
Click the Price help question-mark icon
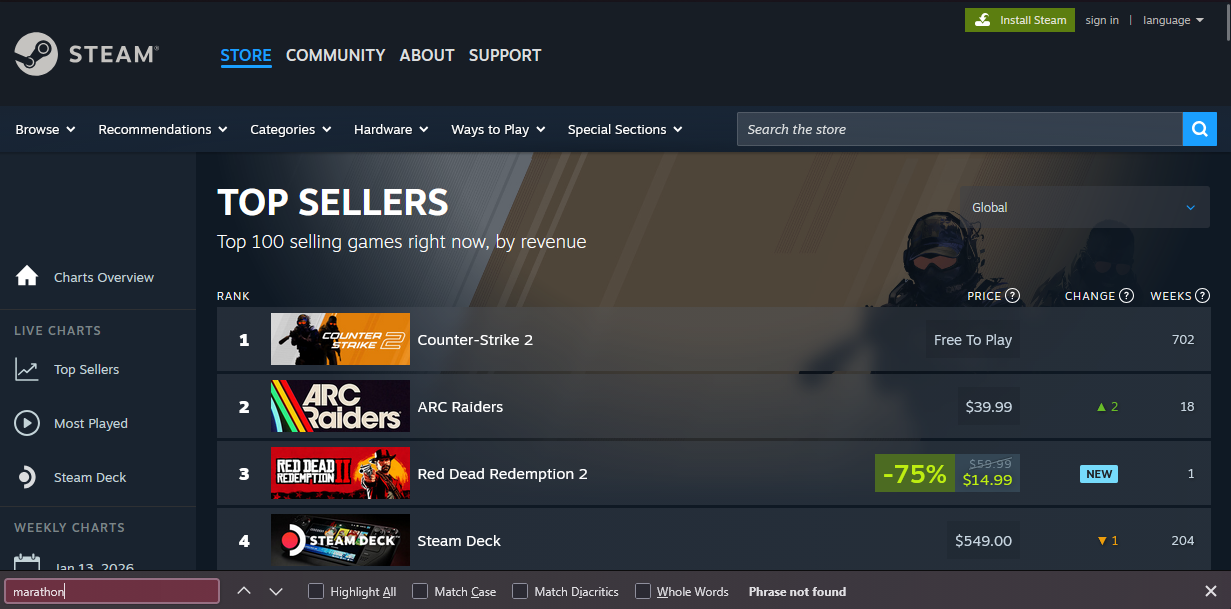tap(1012, 295)
